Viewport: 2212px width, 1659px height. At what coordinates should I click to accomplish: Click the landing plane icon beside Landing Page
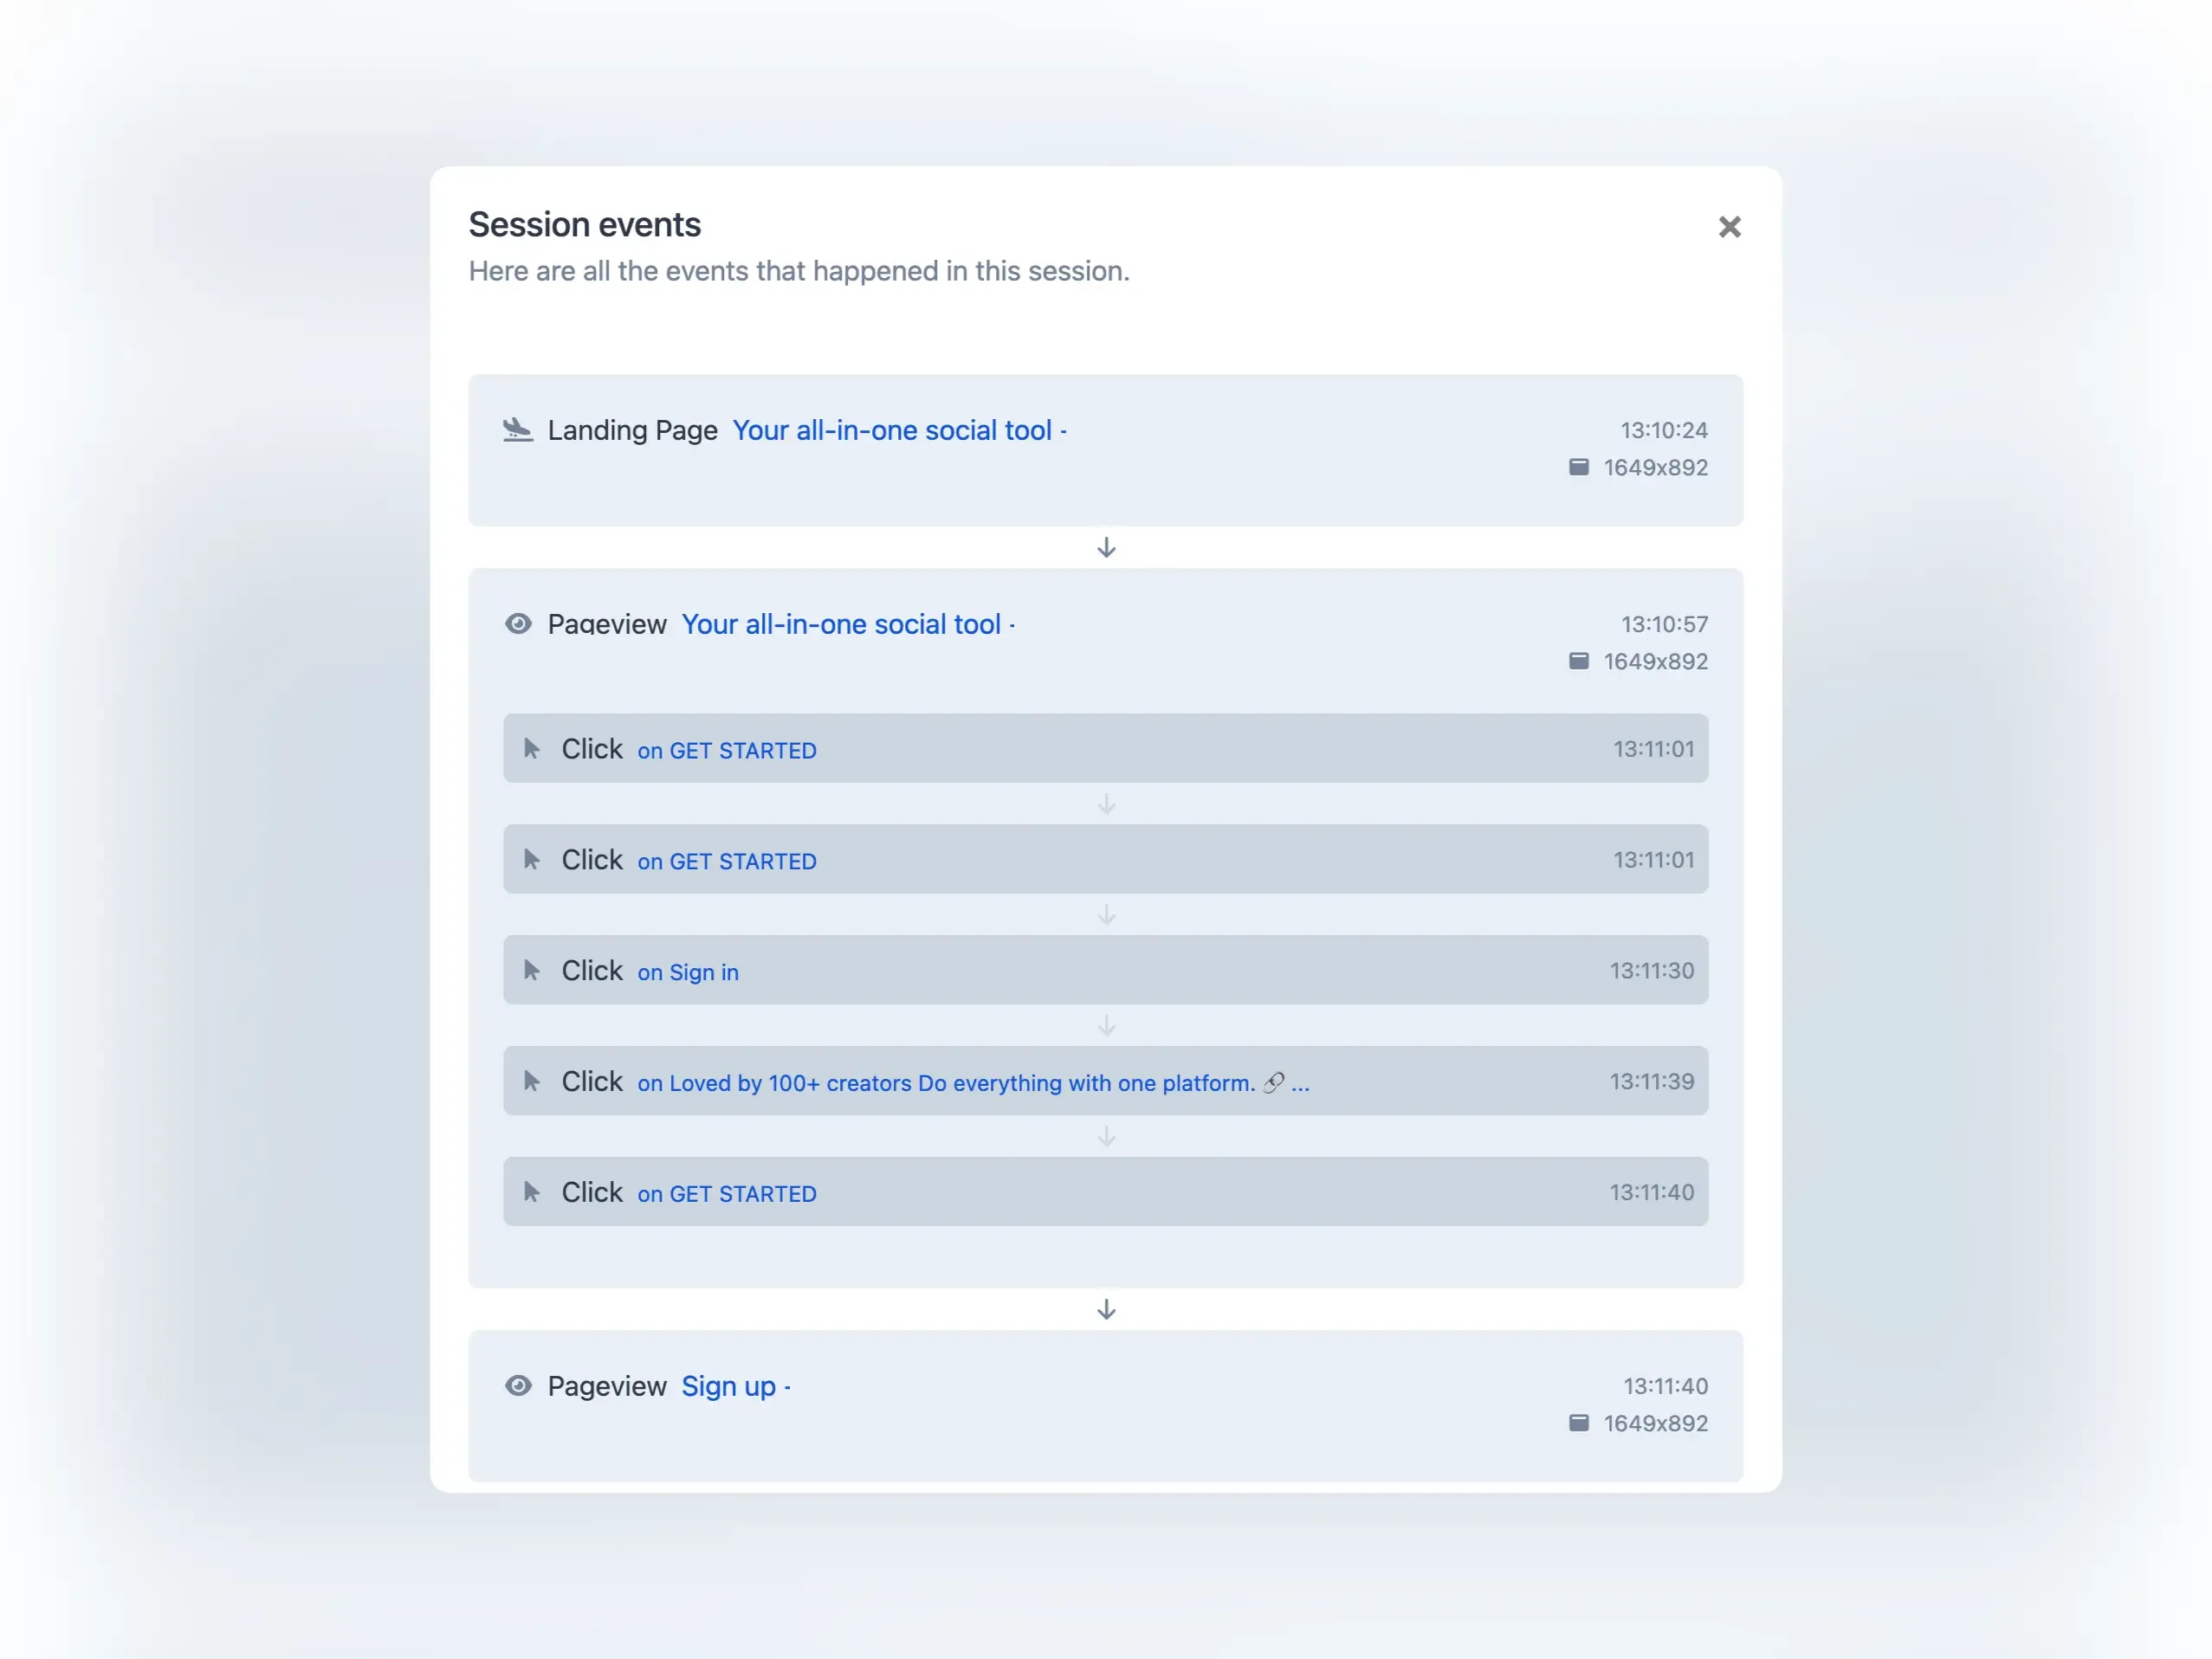pos(517,430)
